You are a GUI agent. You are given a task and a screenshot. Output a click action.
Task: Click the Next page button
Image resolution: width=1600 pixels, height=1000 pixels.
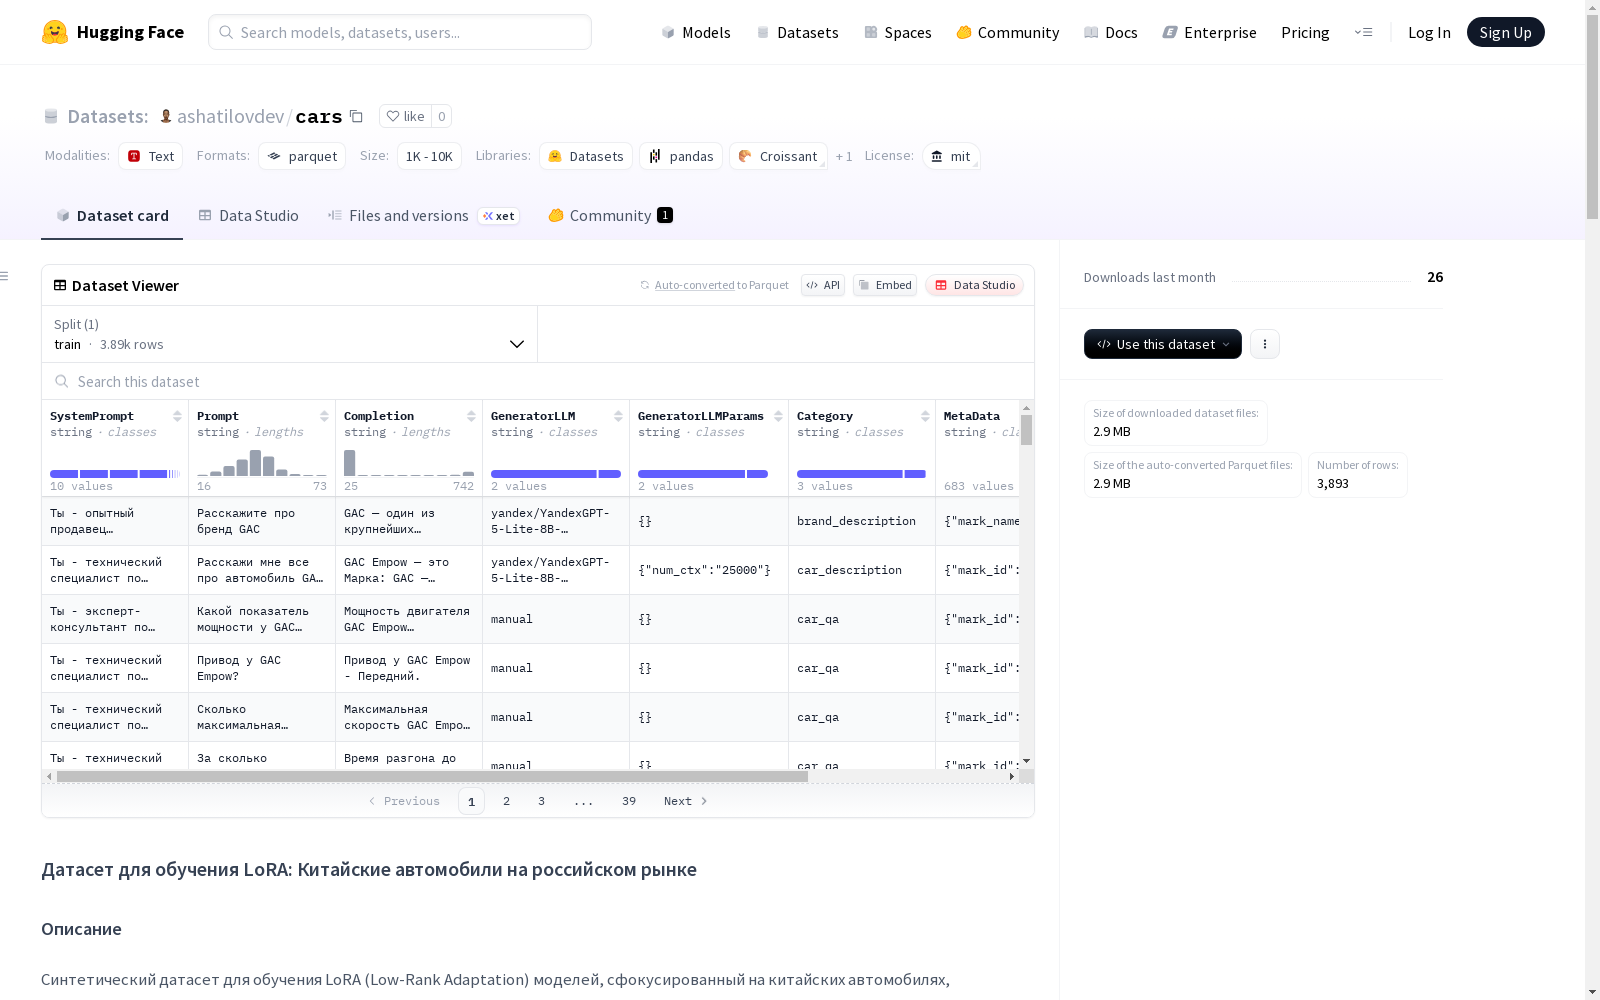point(686,801)
